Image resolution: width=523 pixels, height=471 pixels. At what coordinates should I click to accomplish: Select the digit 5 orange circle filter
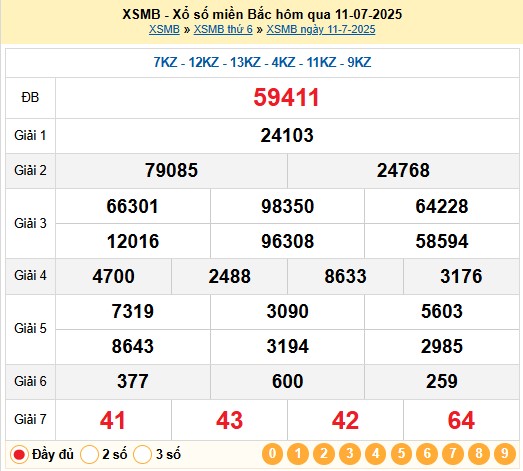click(401, 454)
